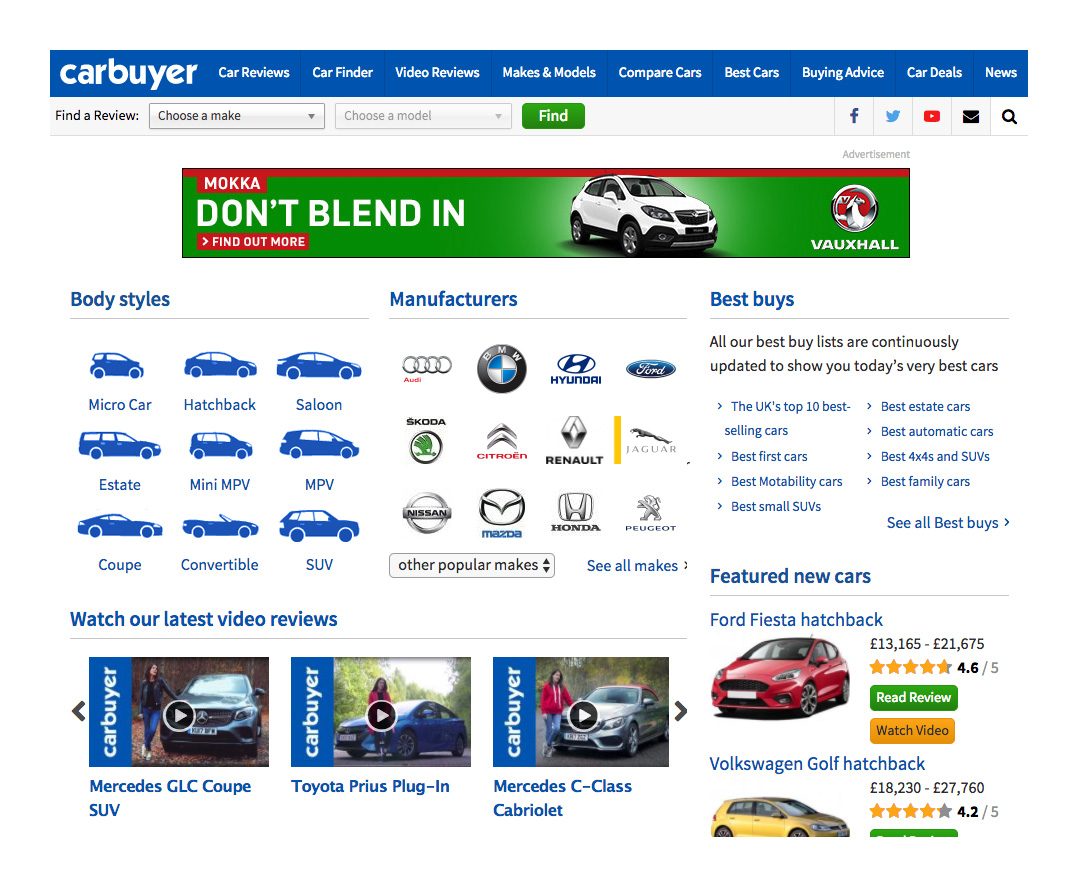
Task: Expand the other popular makes dropdown
Action: coord(472,565)
